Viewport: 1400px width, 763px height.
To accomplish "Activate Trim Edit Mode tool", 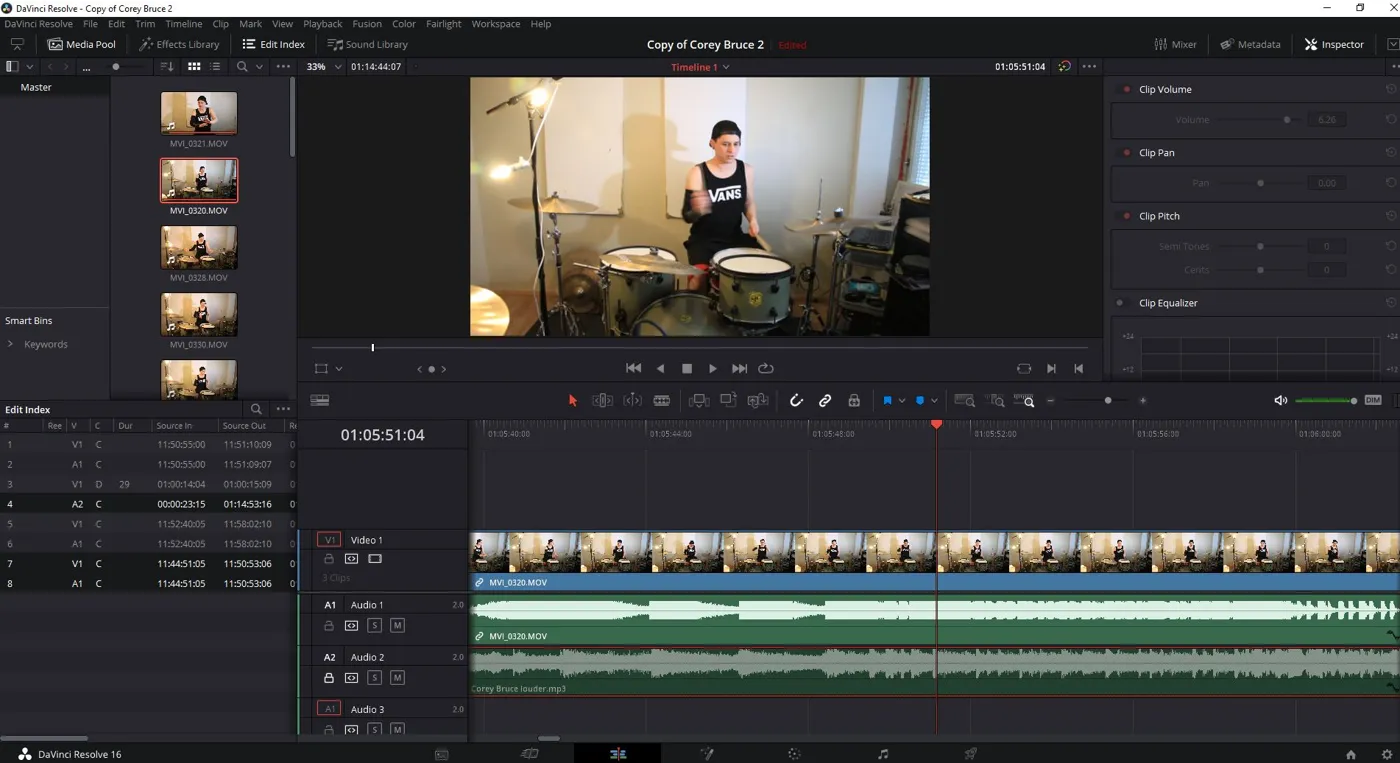I will (602, 400).
